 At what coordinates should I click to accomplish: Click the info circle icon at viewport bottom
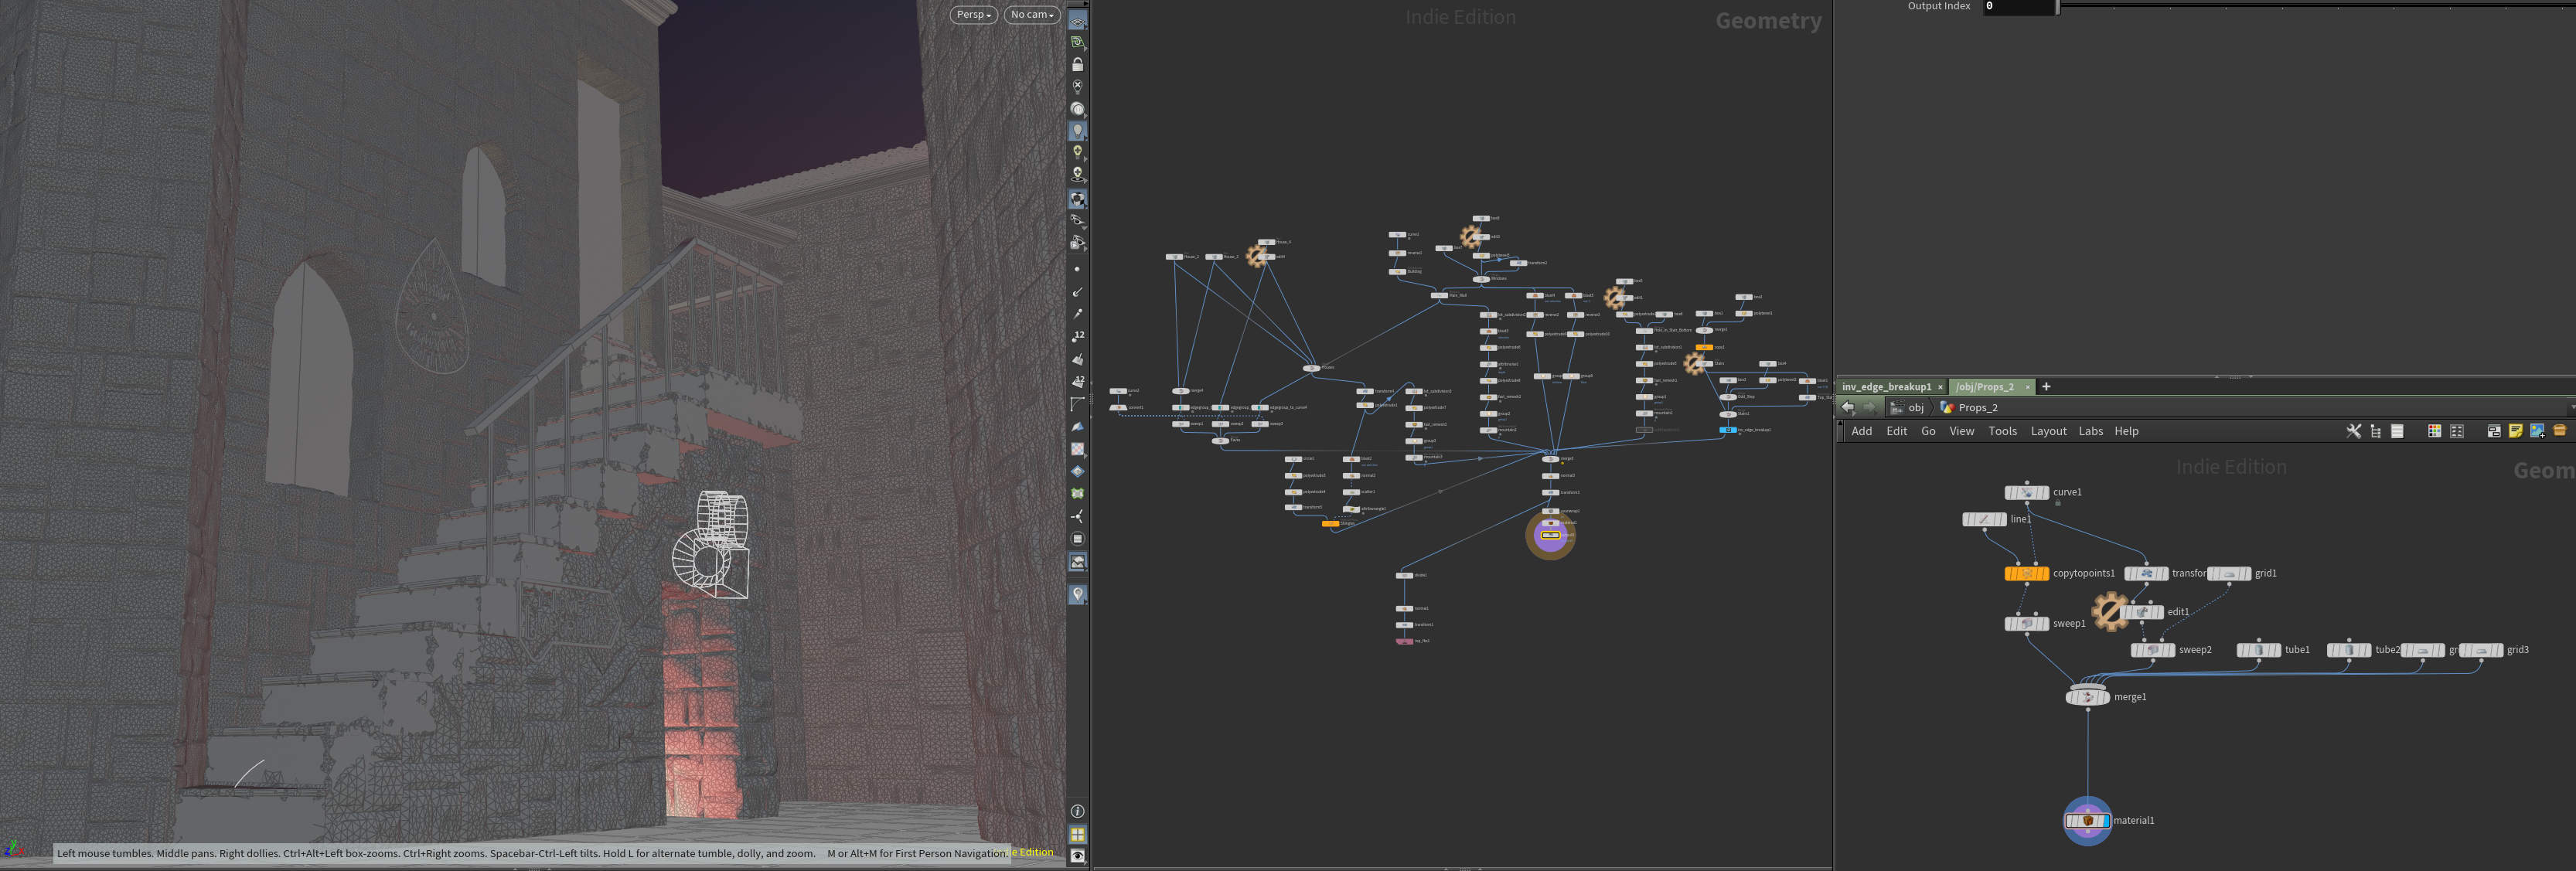point(1077,811)
